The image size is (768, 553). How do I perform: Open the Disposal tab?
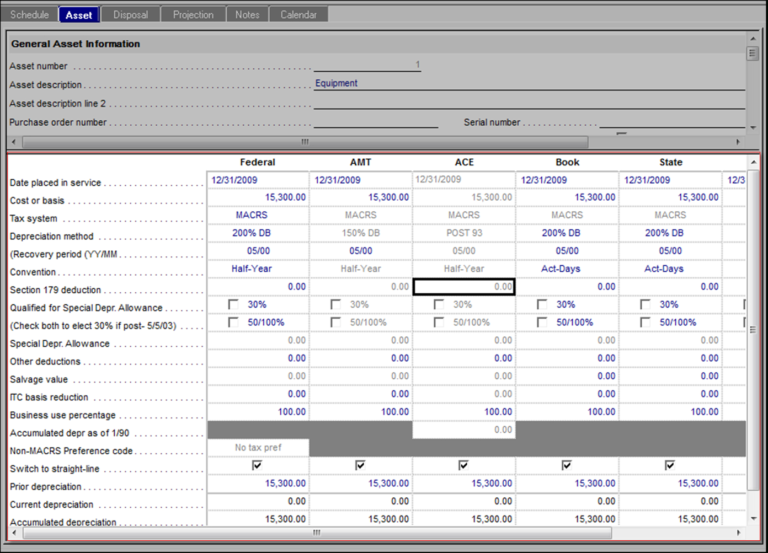130,15
